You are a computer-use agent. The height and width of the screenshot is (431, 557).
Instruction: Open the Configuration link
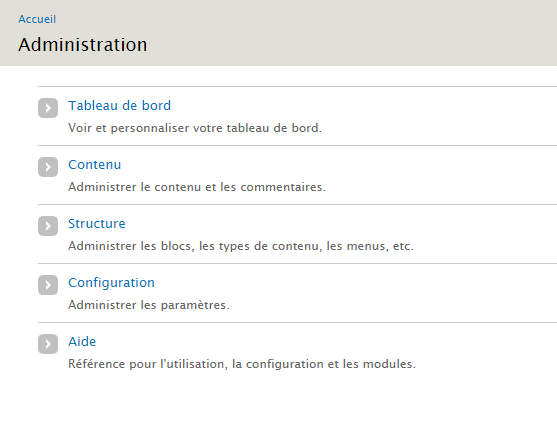click(x=111, y=282)
